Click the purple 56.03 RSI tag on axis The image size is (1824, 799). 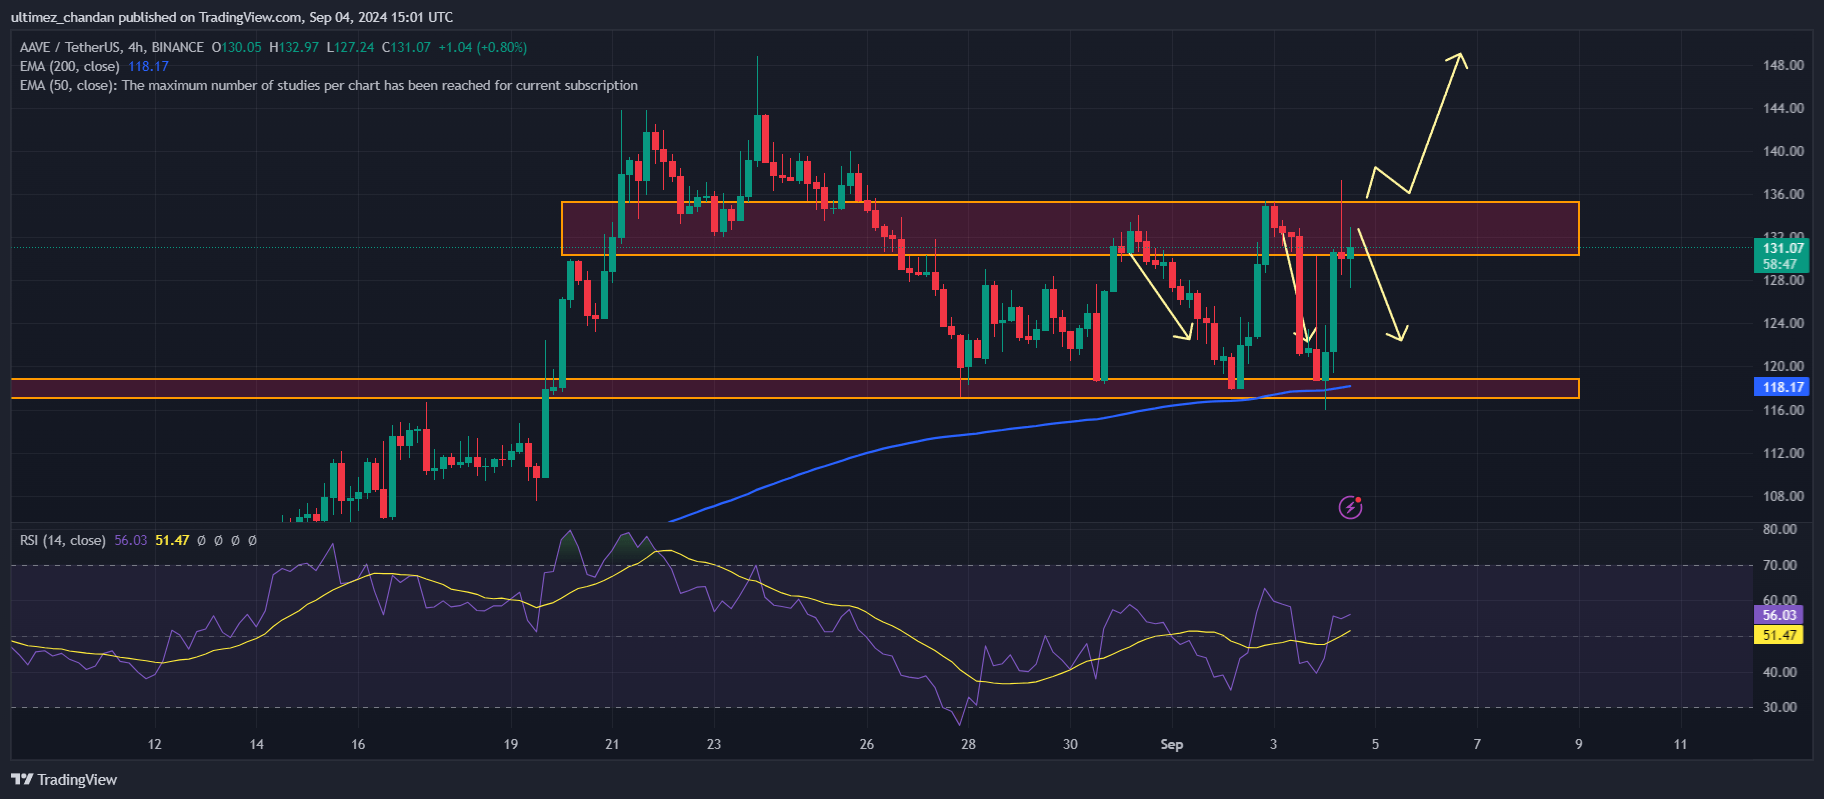(x=1779, y=615)
